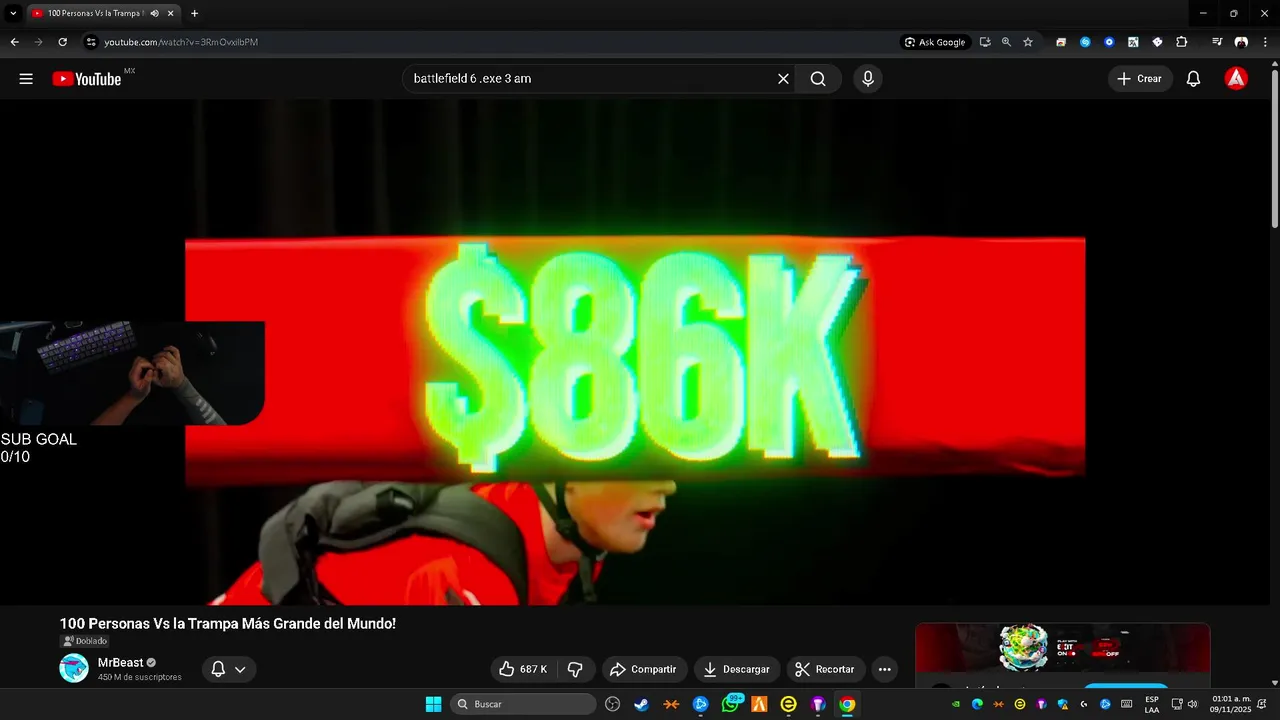Open the Windows Start menu

433,704
